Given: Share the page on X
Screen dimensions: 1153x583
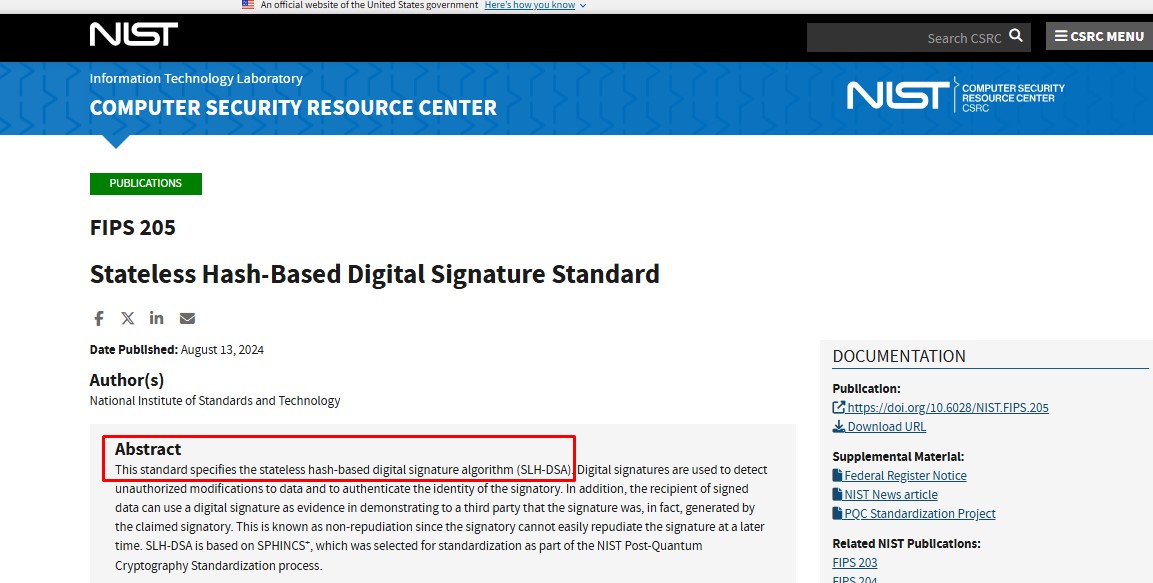Looking at the screenshot, I should pyautogui.click(x=128, y=318).
